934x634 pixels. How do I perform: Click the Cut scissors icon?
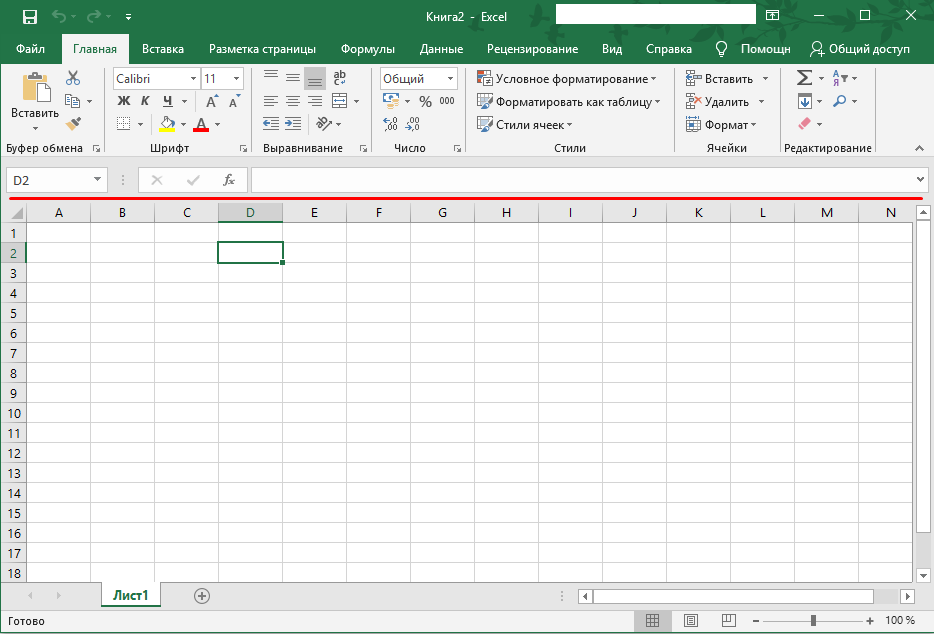[x=73, y=78]
